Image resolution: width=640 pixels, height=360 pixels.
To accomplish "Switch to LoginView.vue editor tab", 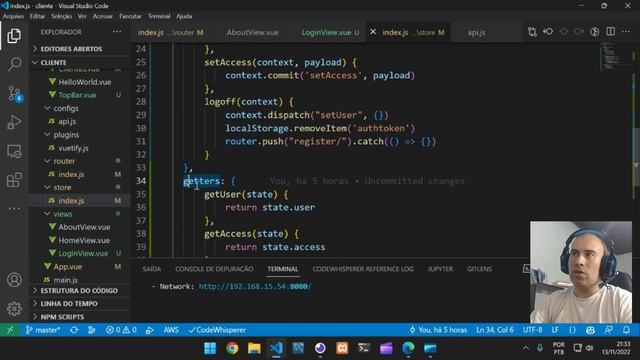I will pyautogui.click(x=327, y=32).
